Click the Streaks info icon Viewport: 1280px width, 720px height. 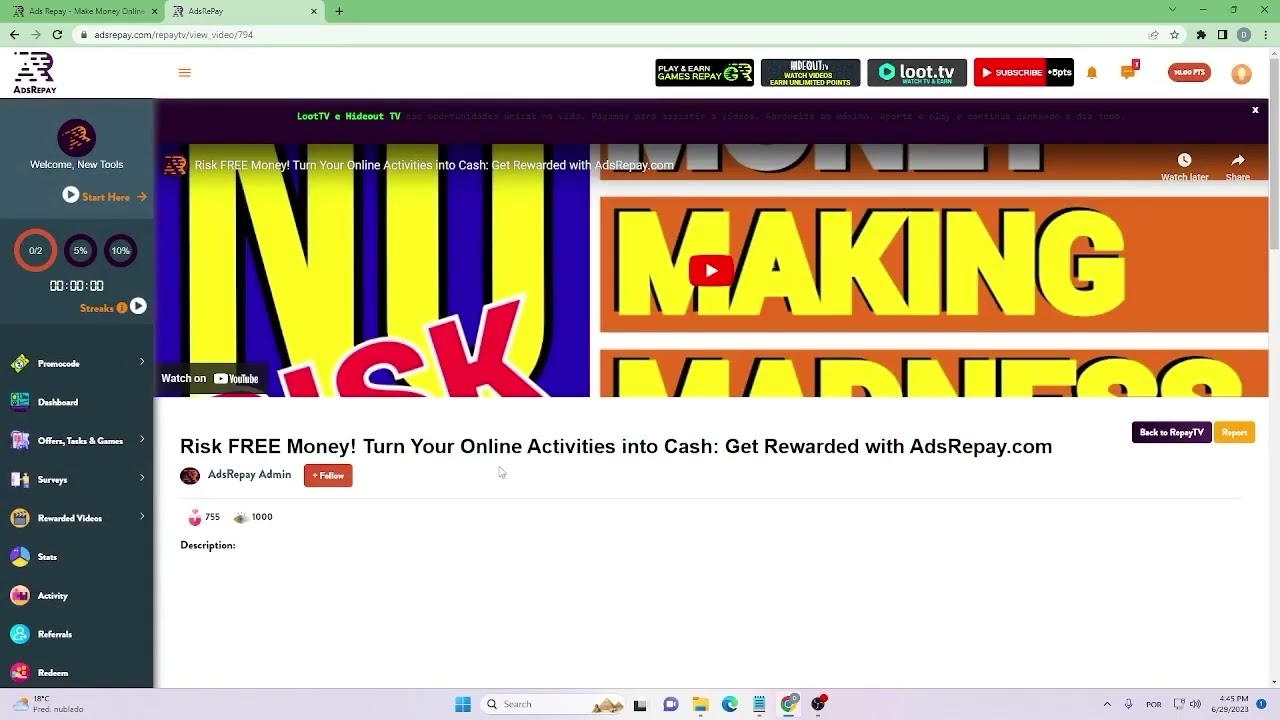point(122,308)
